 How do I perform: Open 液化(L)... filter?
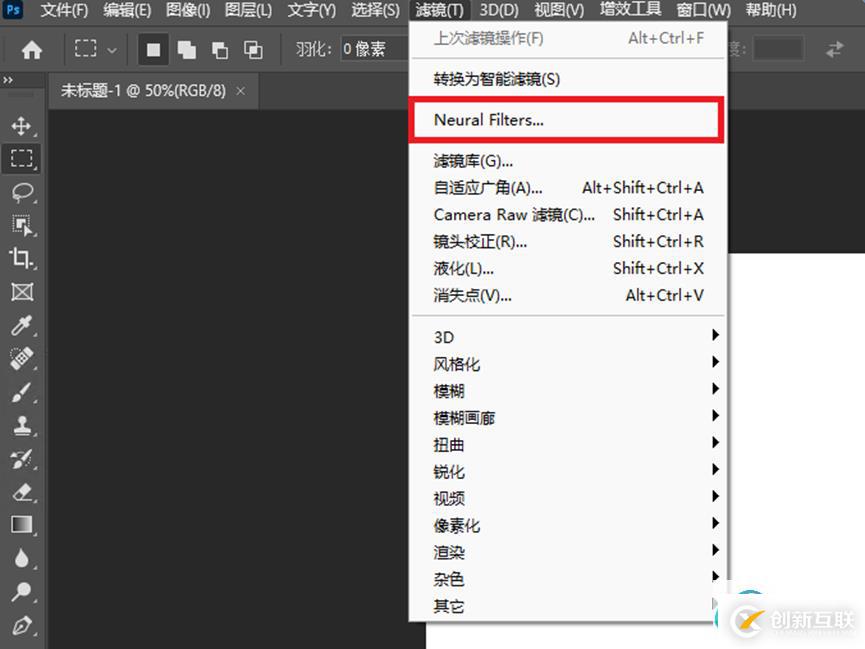[568, 268]
